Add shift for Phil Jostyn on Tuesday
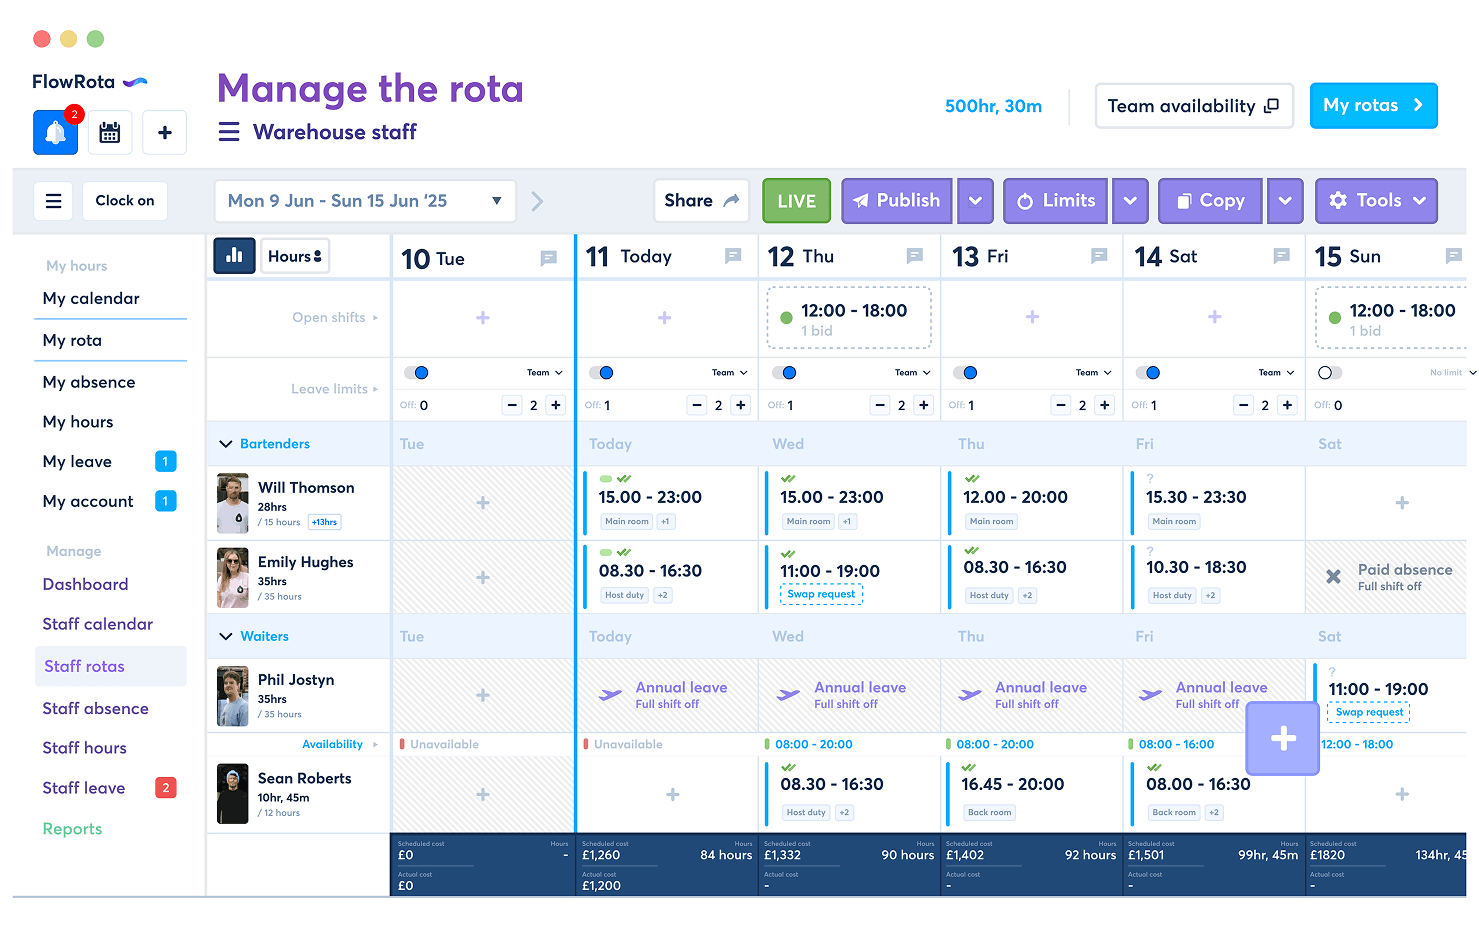1479x938 pixels. coord(483,695)
